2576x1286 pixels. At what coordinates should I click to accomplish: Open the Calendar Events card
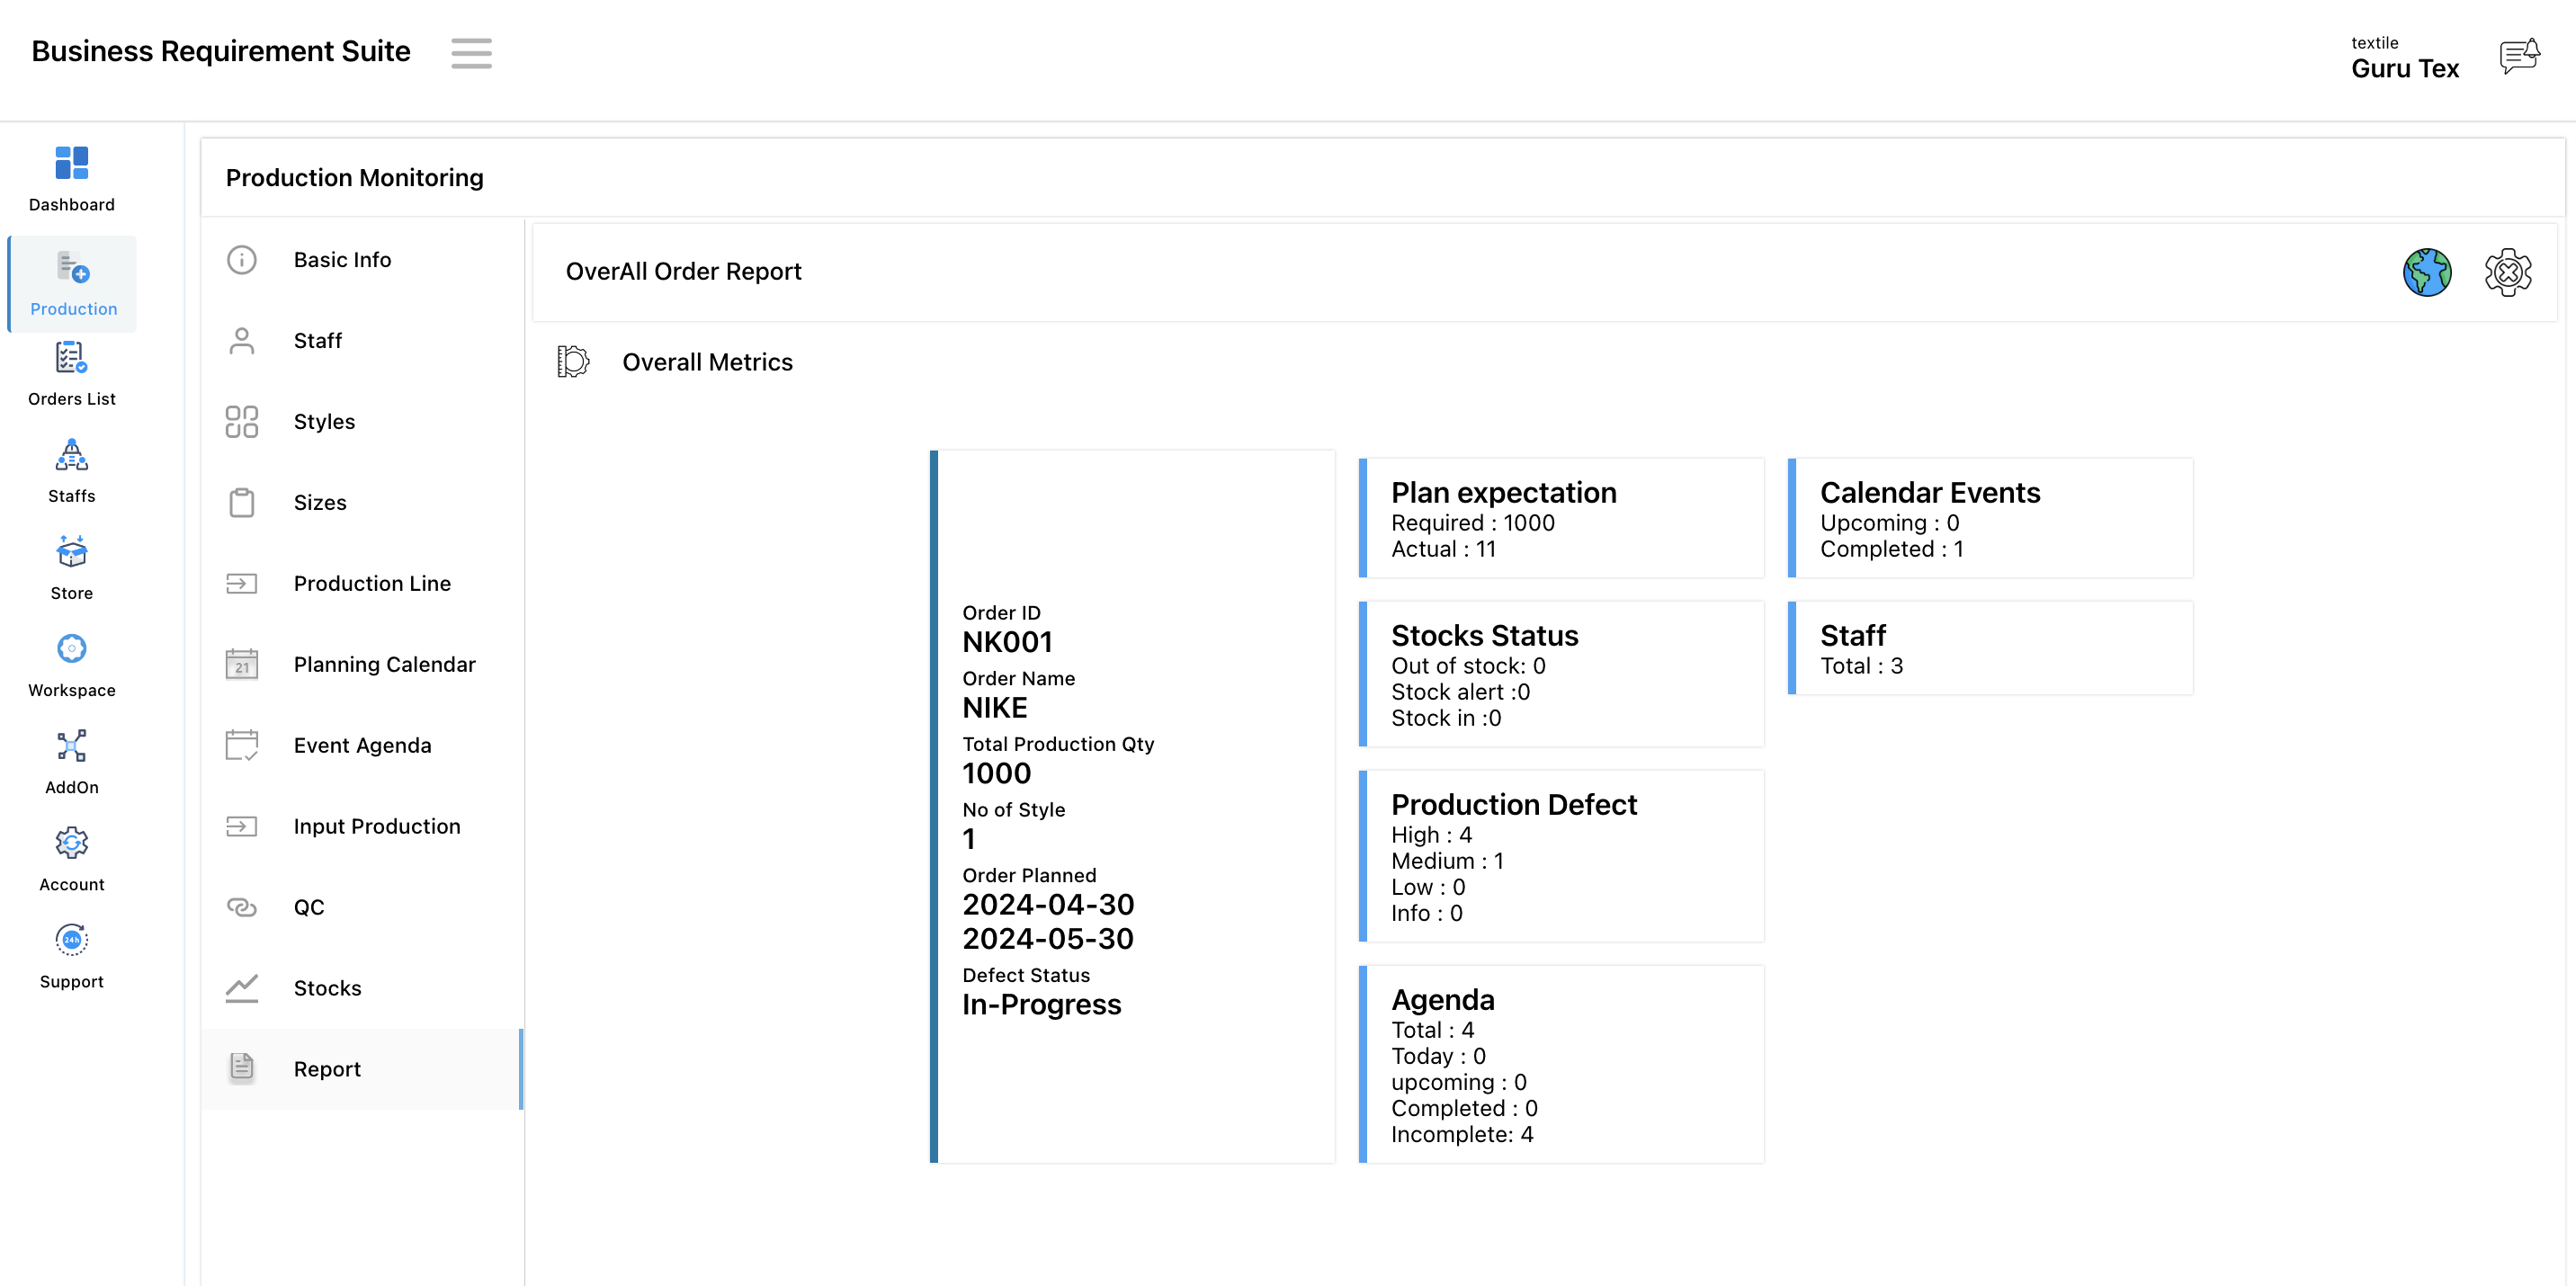pos(1990,518)
